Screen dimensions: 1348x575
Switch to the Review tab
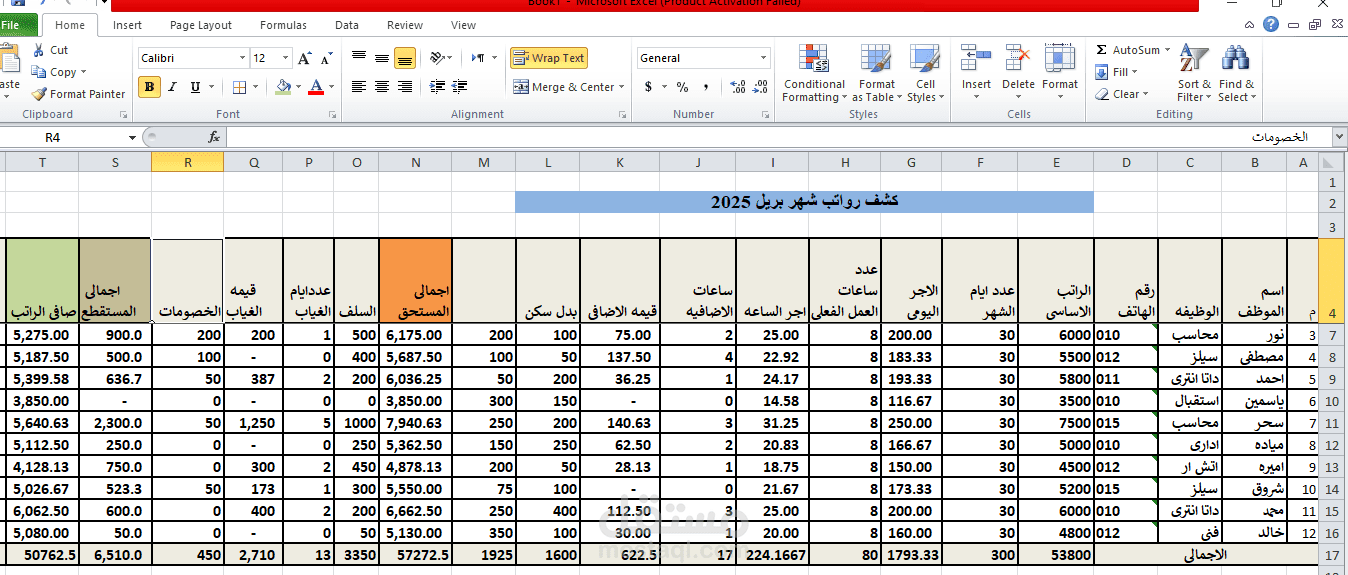pyautogui.click(x=405, y=25)
